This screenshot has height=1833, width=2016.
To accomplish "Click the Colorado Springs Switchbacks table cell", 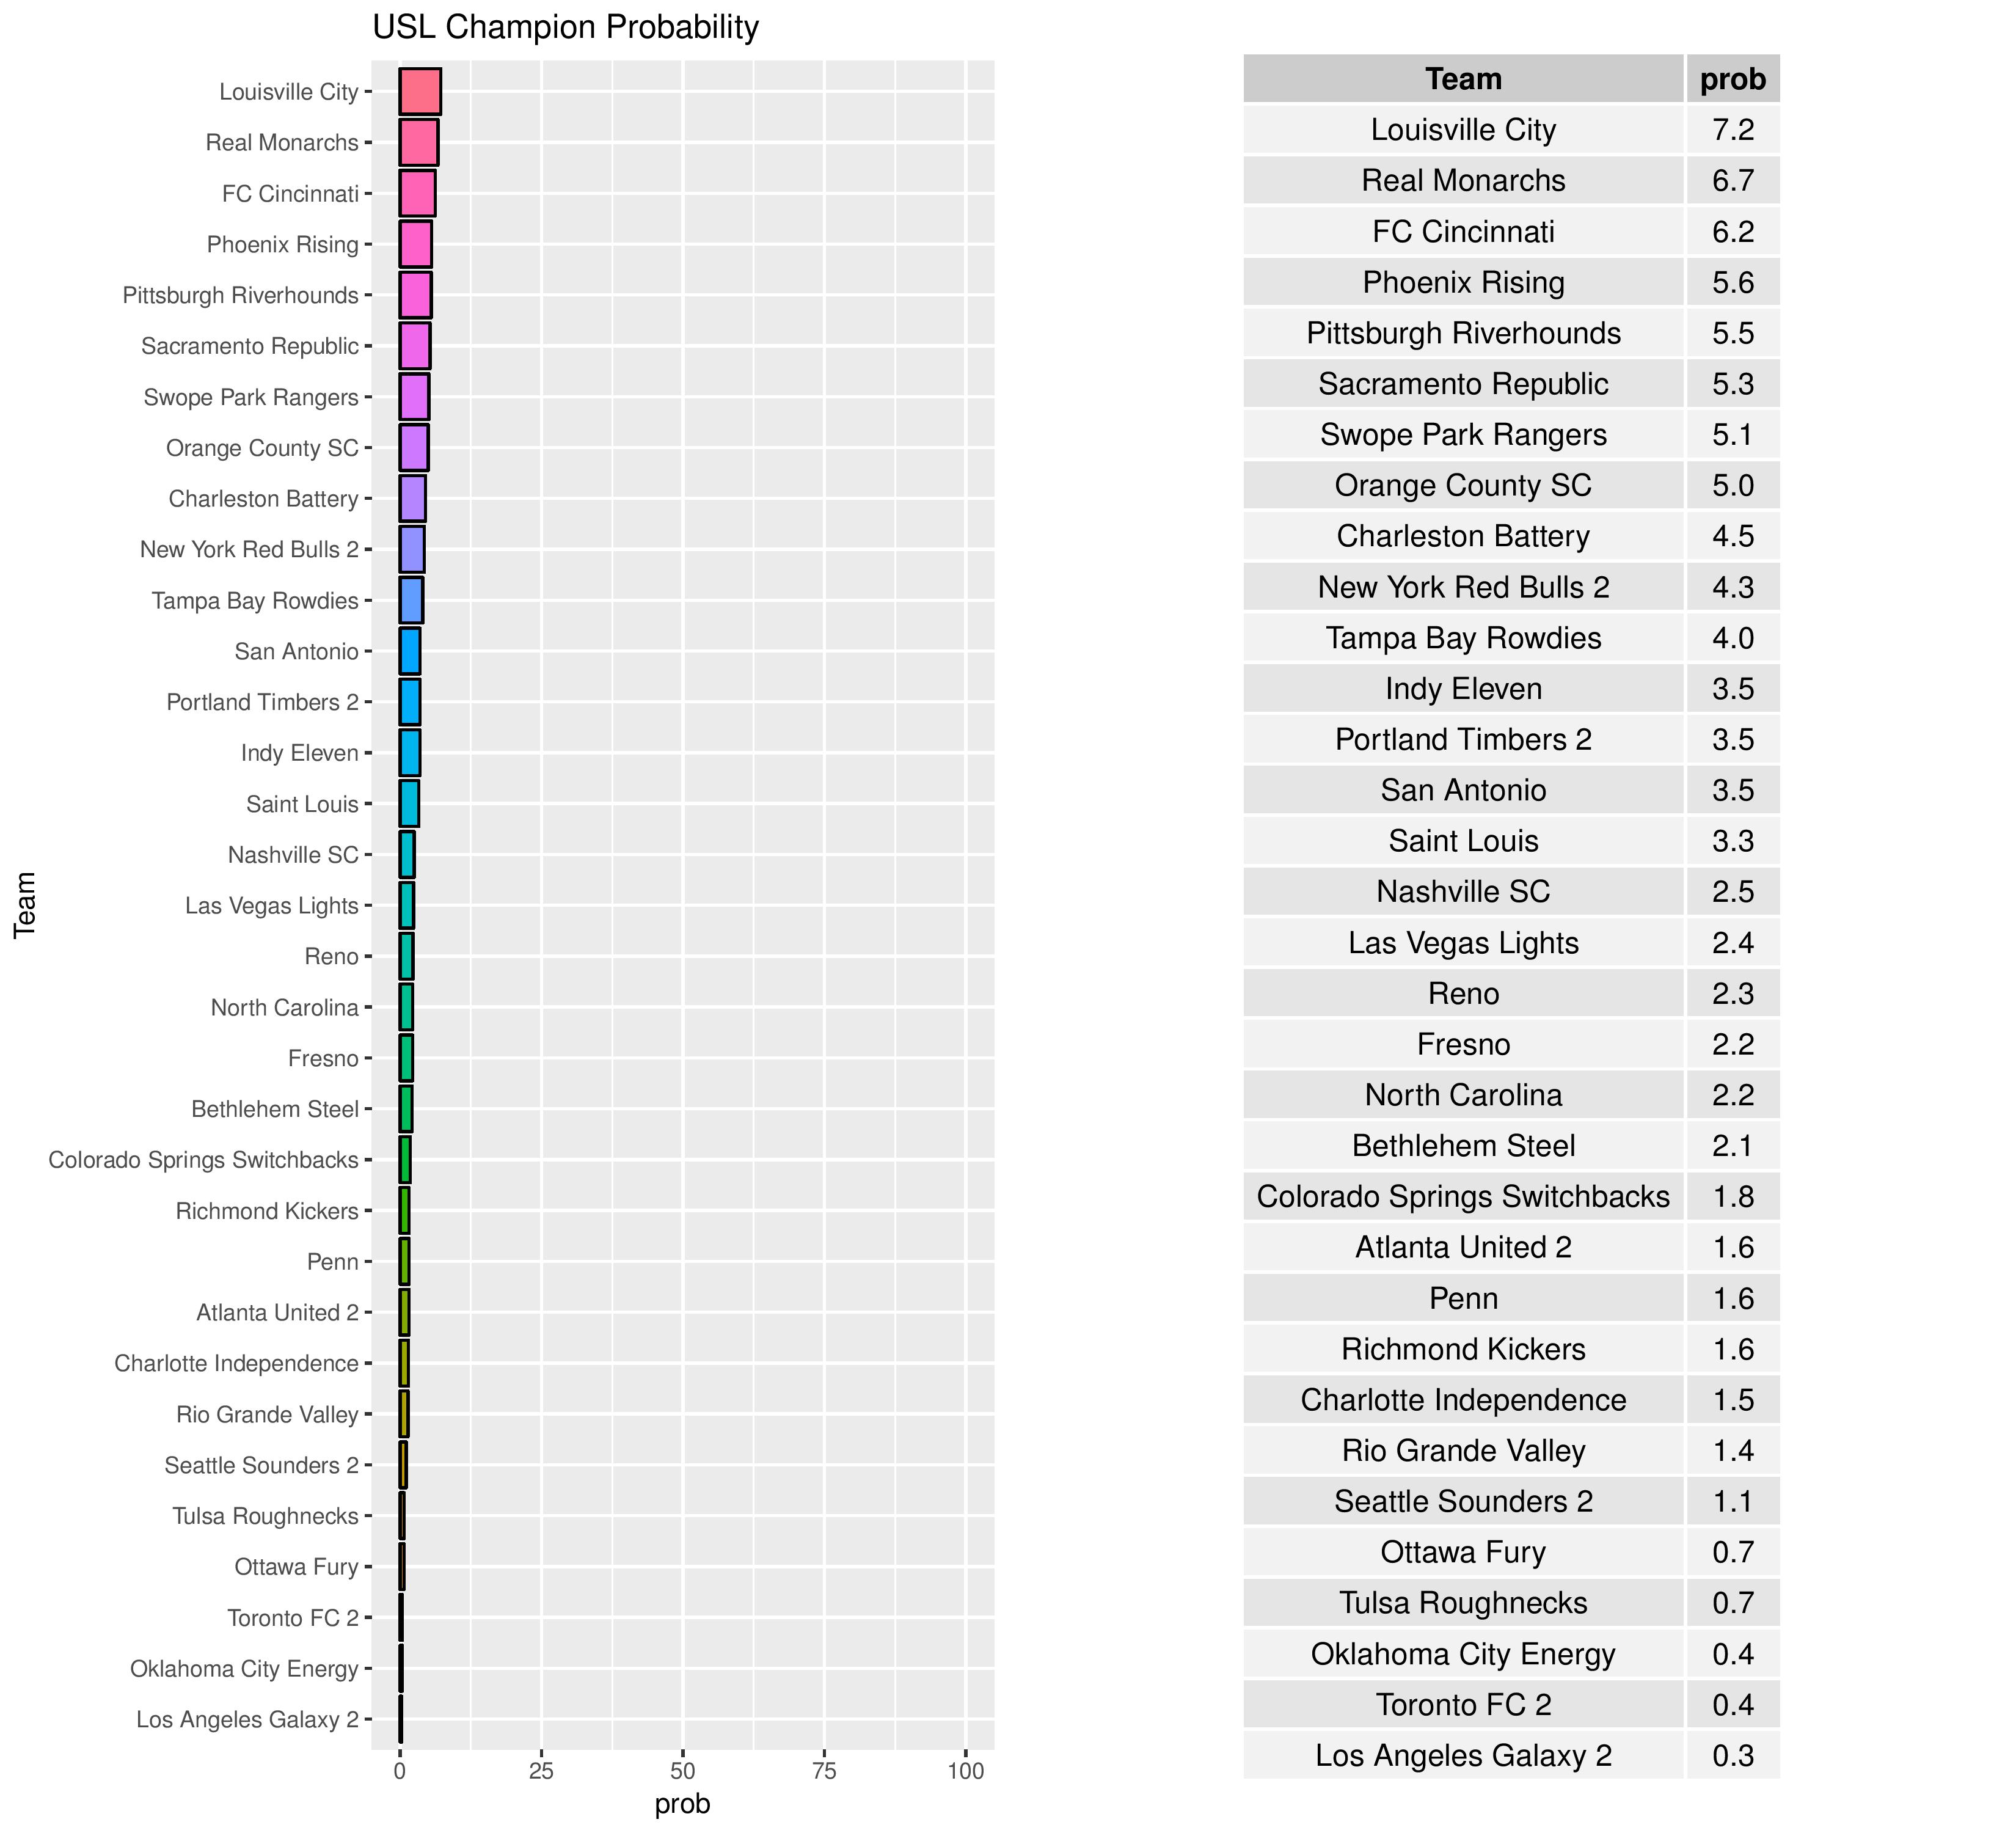I will pos(1463,1197).
